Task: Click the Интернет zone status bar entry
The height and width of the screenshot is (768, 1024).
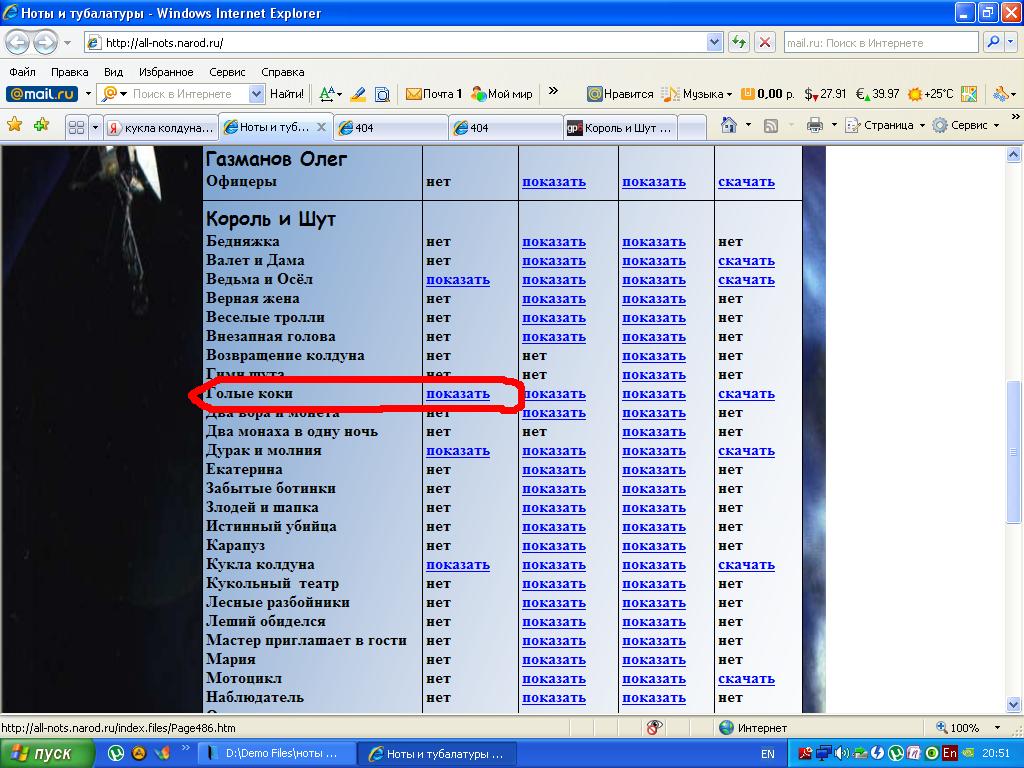Action: click(x=753, y=728)
